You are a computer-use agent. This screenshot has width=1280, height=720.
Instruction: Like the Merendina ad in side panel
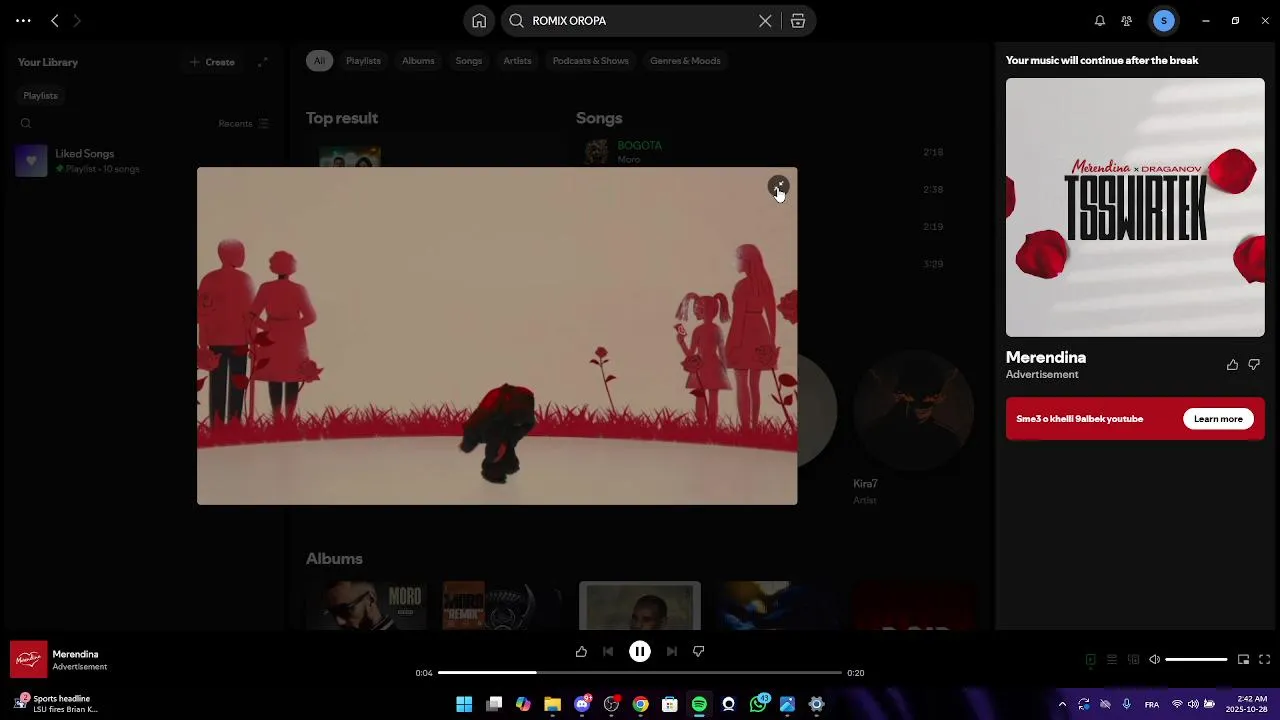(1232, 365)
